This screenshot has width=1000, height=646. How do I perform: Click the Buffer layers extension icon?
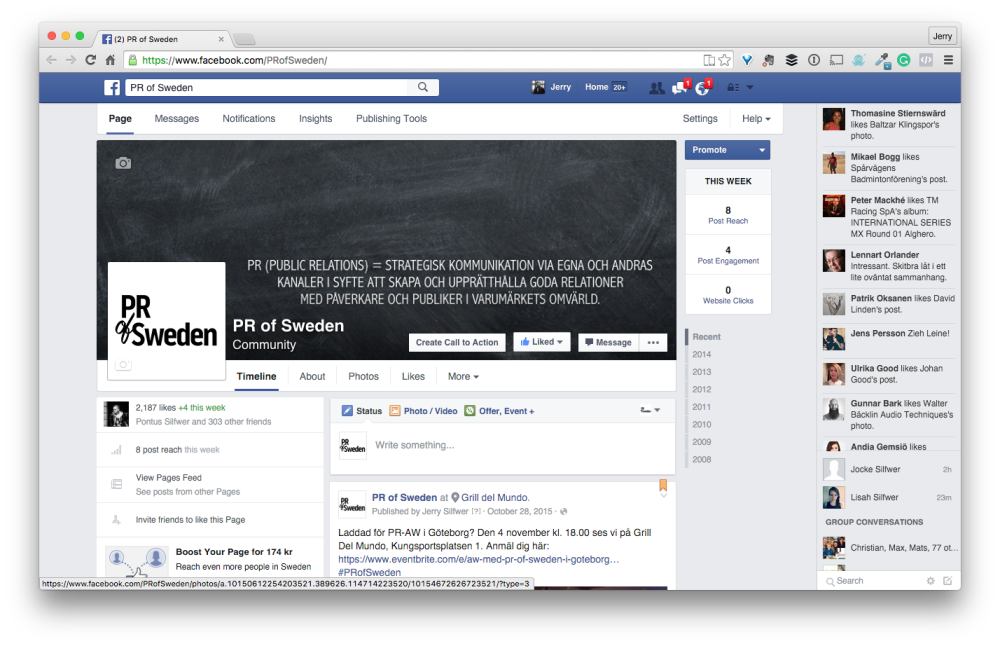click(791, 60)
